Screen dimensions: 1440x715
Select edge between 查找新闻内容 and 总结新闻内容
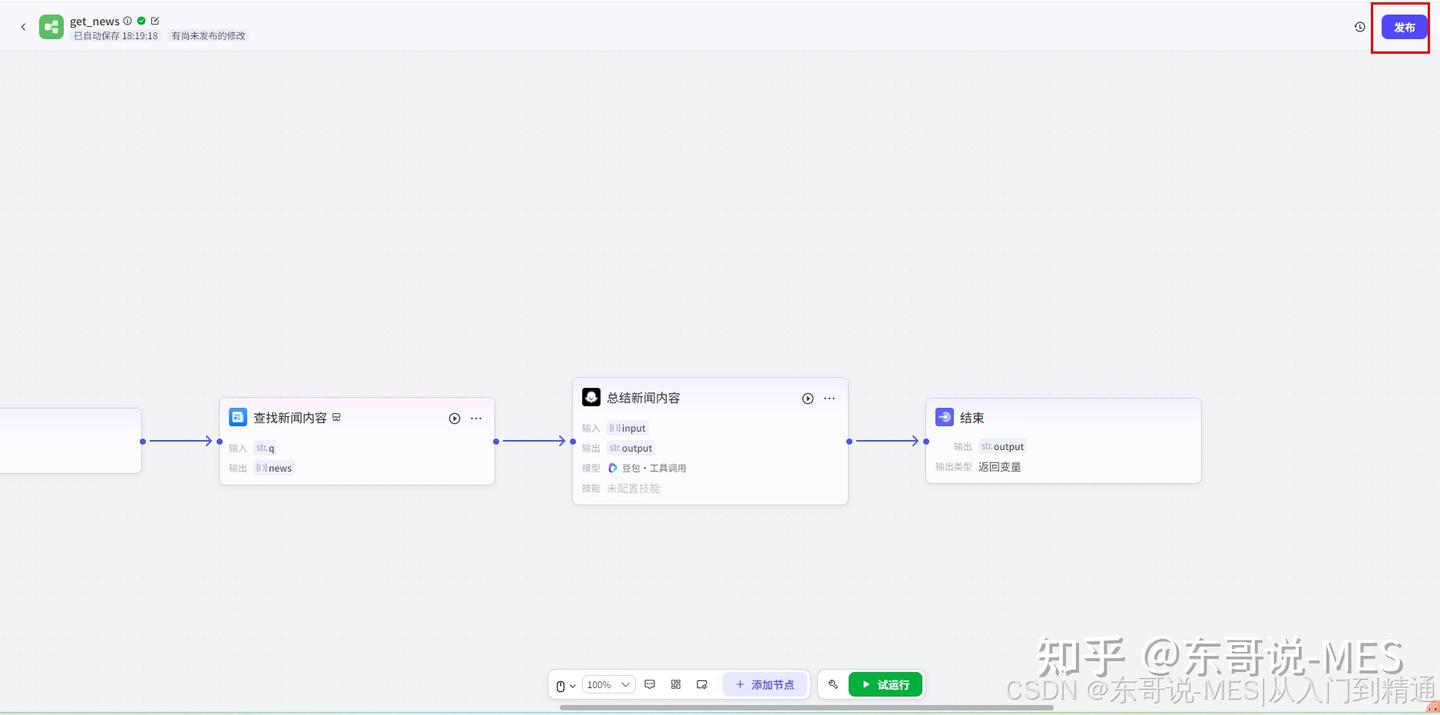534,441
